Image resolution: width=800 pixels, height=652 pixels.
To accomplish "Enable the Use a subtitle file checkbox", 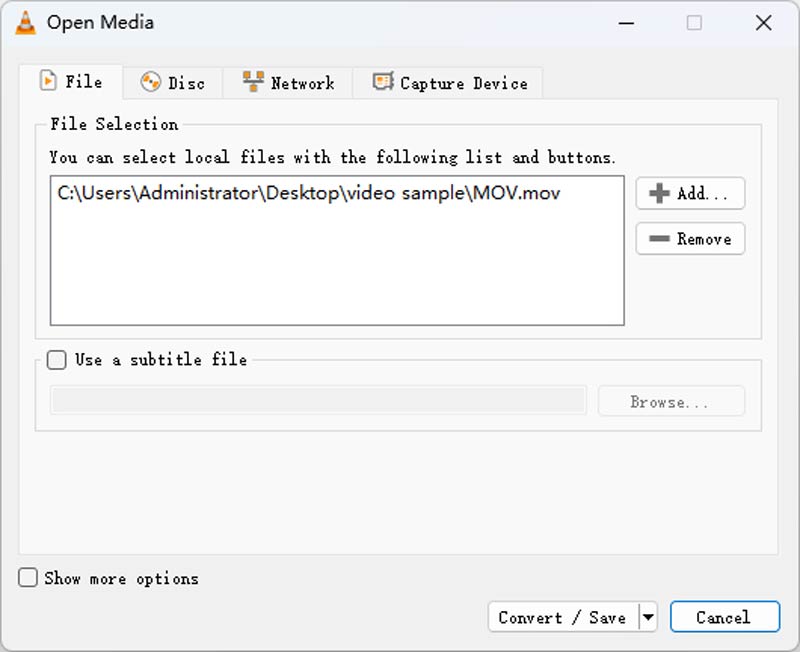I will click(x=56, y=360).
